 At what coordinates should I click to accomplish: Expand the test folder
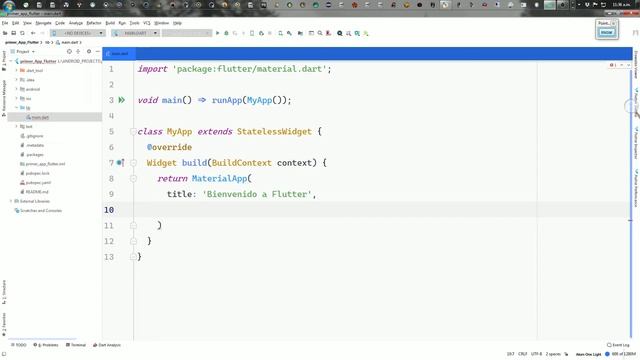coord(17,127)
